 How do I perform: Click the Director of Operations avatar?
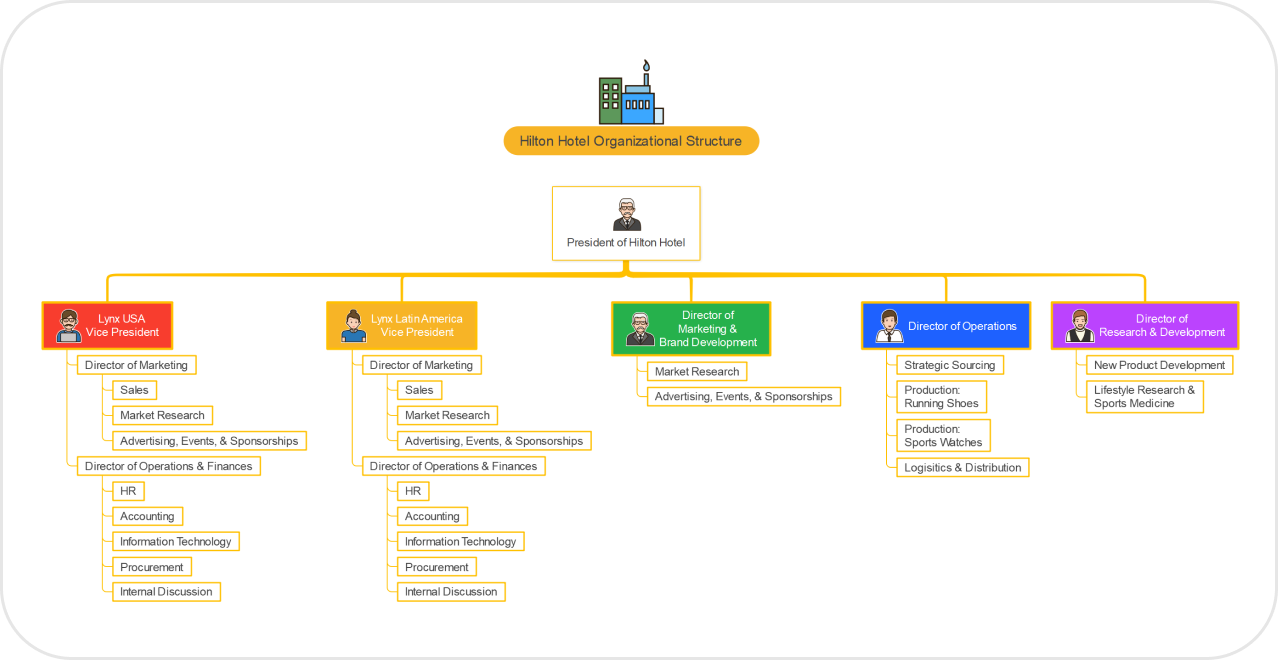tap(889, 326)
